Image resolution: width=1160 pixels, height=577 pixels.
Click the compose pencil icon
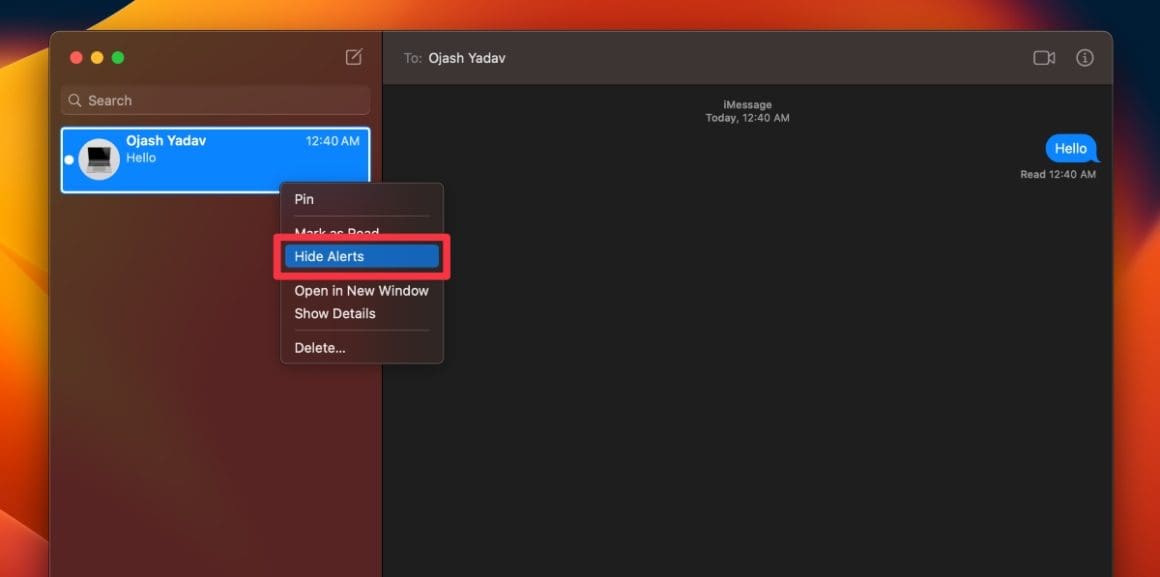pos(352,57)
